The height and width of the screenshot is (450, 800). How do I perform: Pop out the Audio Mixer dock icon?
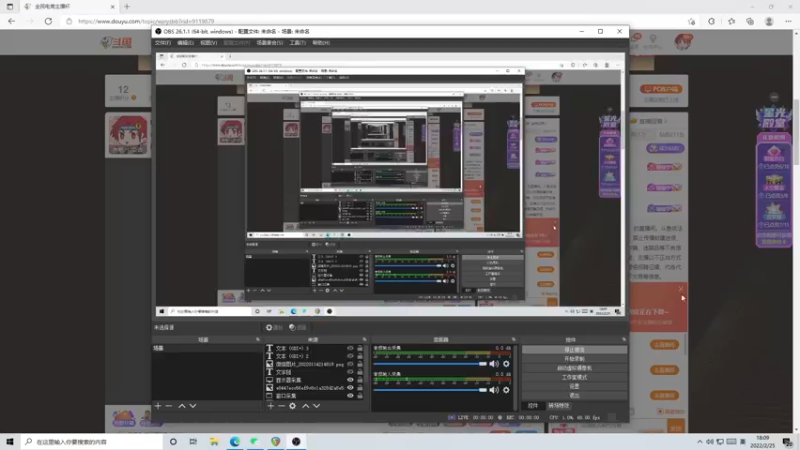514,339
